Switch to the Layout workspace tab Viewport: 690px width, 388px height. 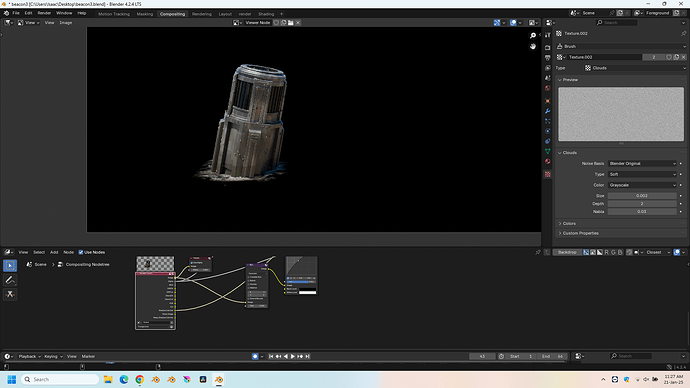coord(225,14)
